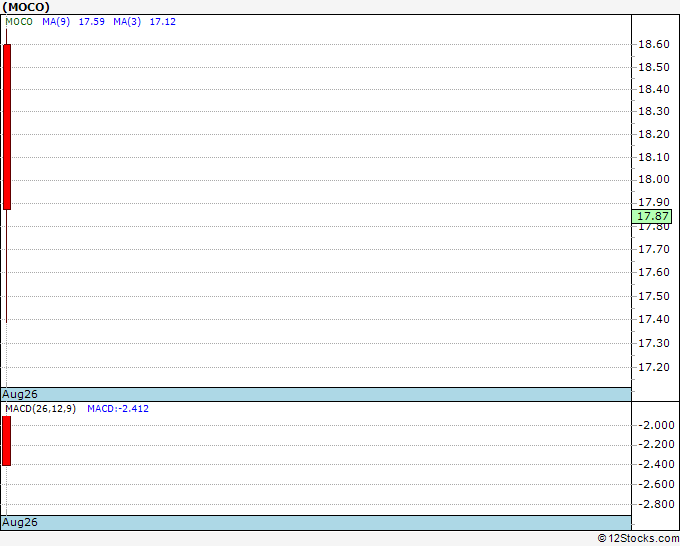This screenshot has width=680, height=546.
Task: Click the 18.60 price axis label
Action: click(x=654, y=44)
